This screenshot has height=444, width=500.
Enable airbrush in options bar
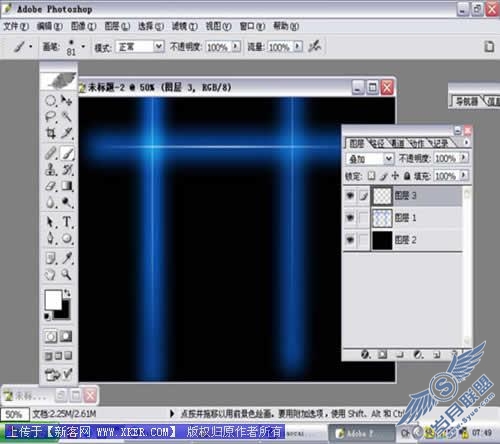[314, 47]
